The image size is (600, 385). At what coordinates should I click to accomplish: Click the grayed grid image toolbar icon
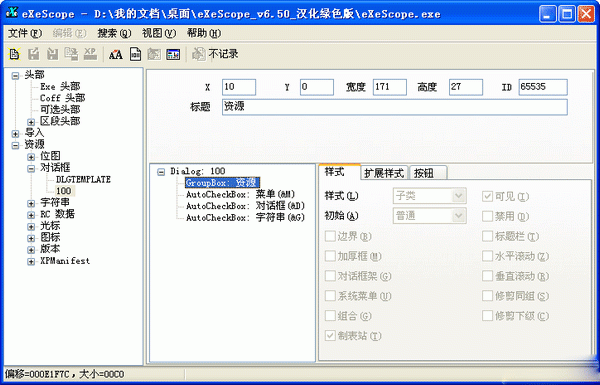pos(154,54)
